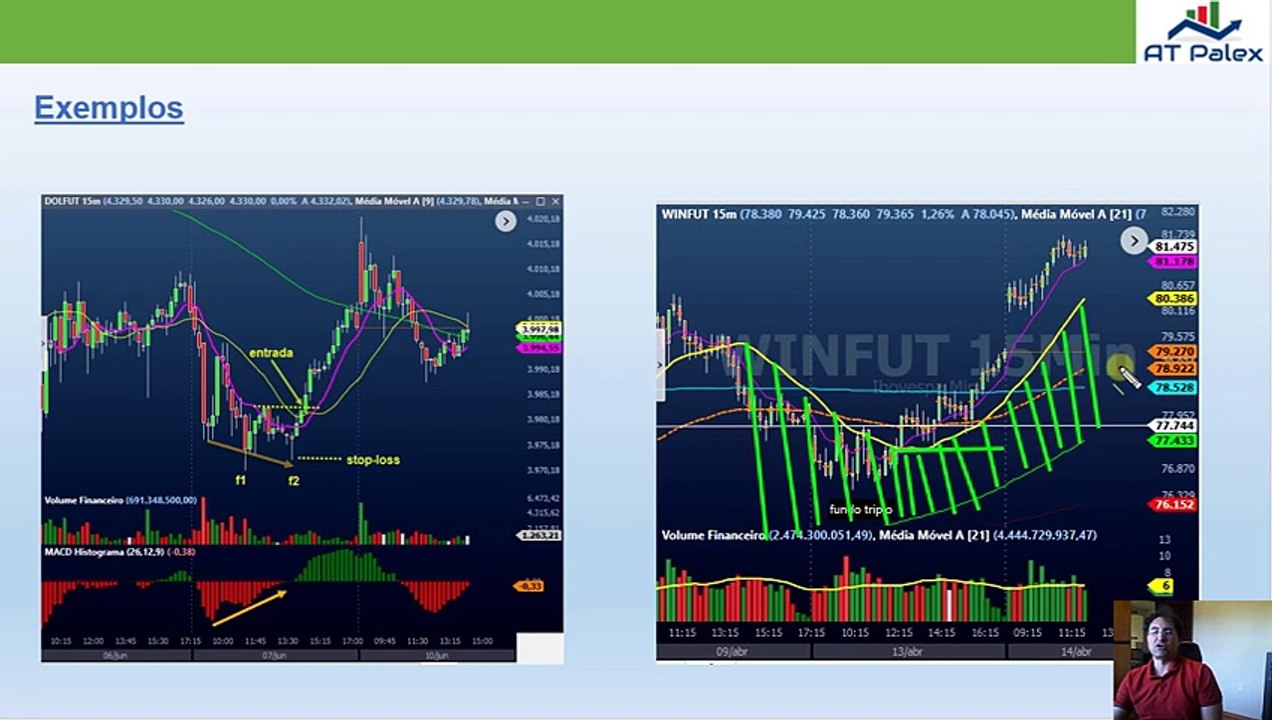Click WINFUT Volume Financeiro panel label
The image size is (1272, 720).
(x=714, y=536)
